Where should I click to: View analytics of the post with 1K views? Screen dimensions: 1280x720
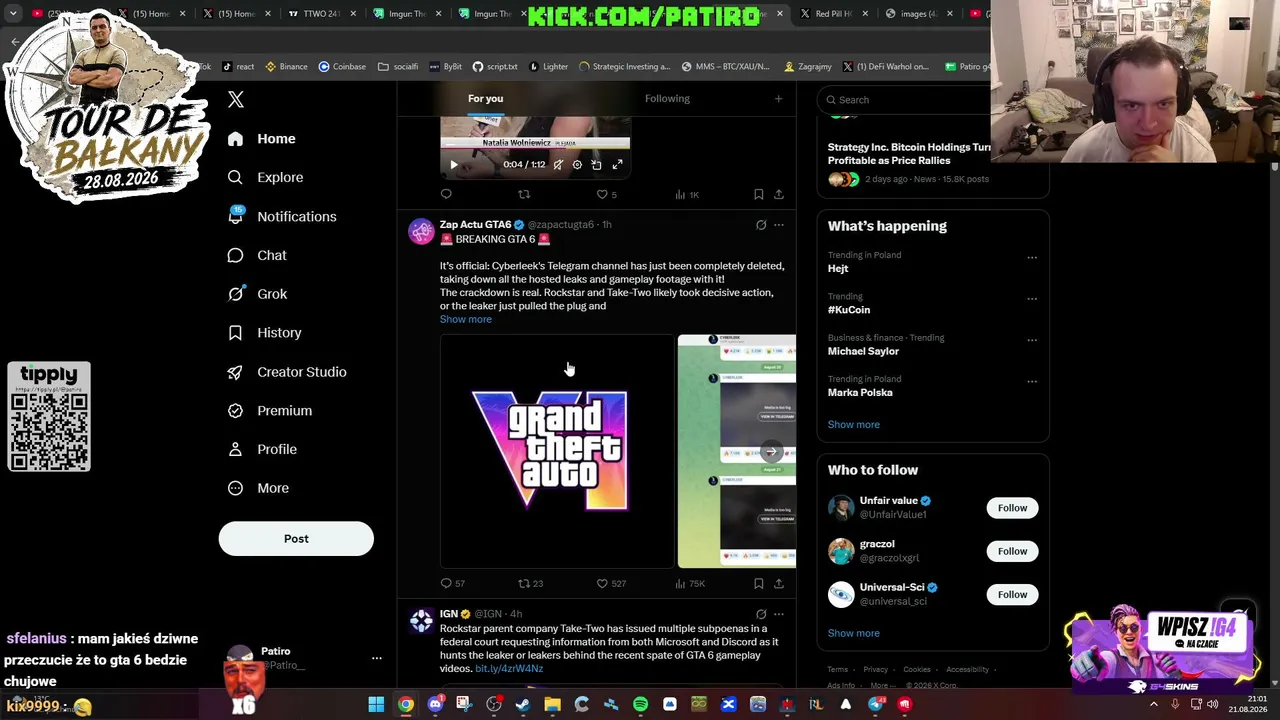(687, 194)
